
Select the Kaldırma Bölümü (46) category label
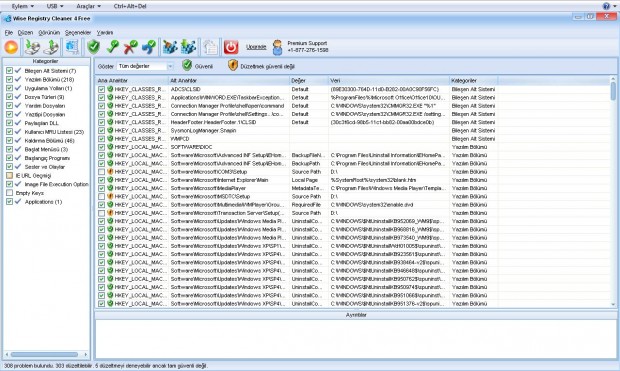[49, 140]
